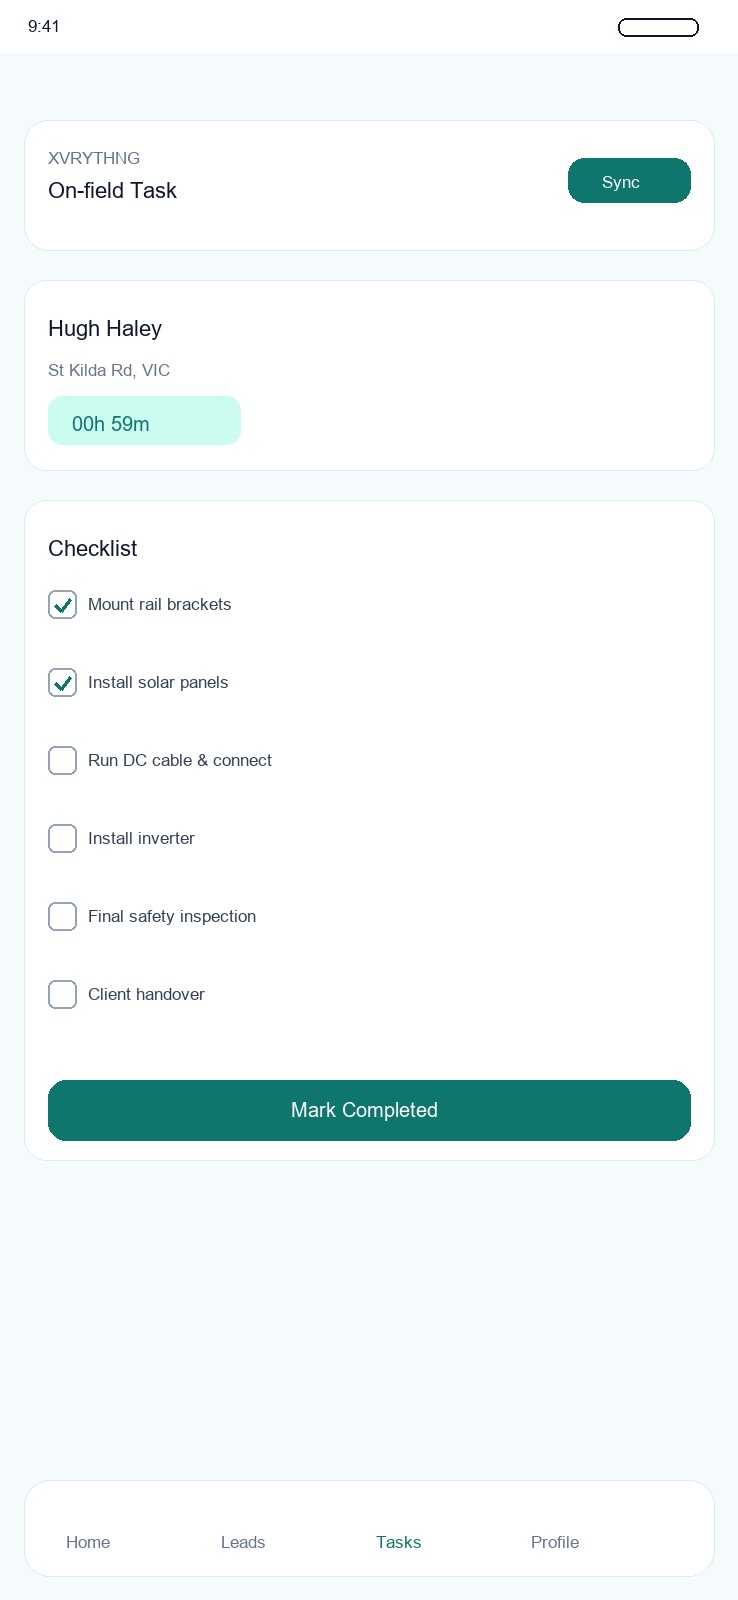The image size is (738, 1600).
Task: Check Run DC cable & connect
Action: [x=62, y=760]
